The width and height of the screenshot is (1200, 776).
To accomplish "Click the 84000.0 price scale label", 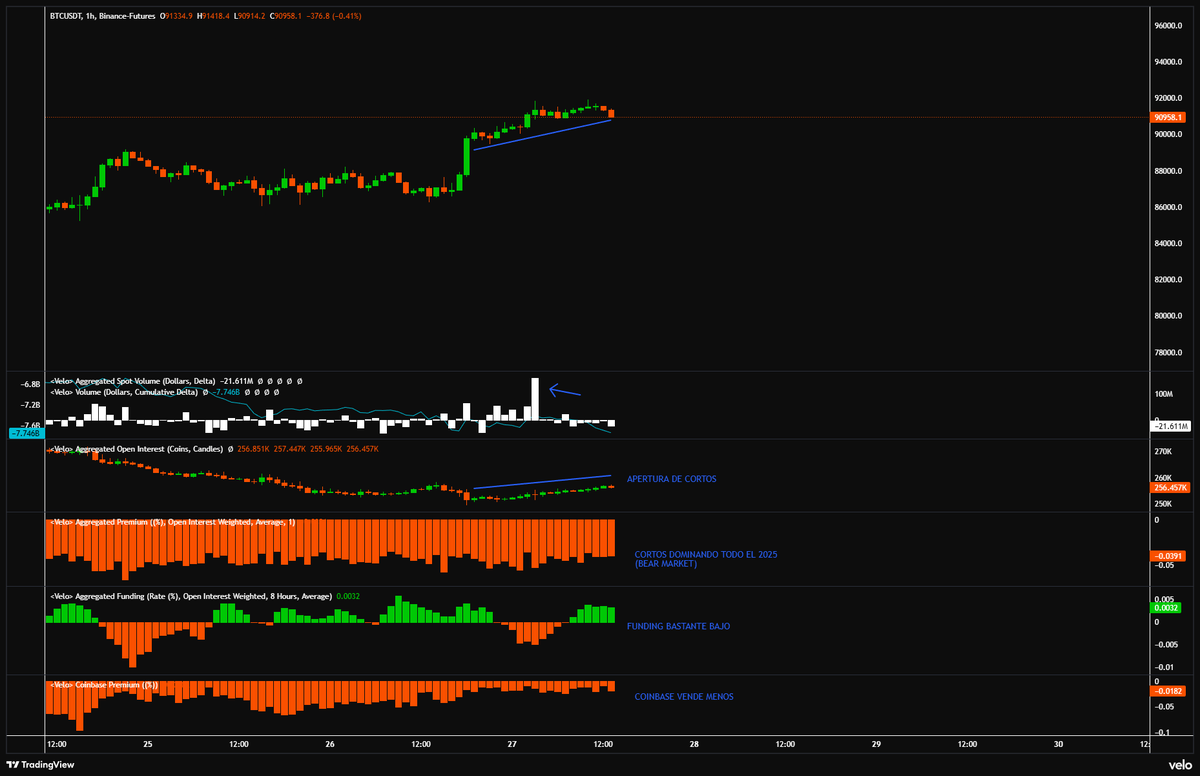I will click(x=1168, y=244).
